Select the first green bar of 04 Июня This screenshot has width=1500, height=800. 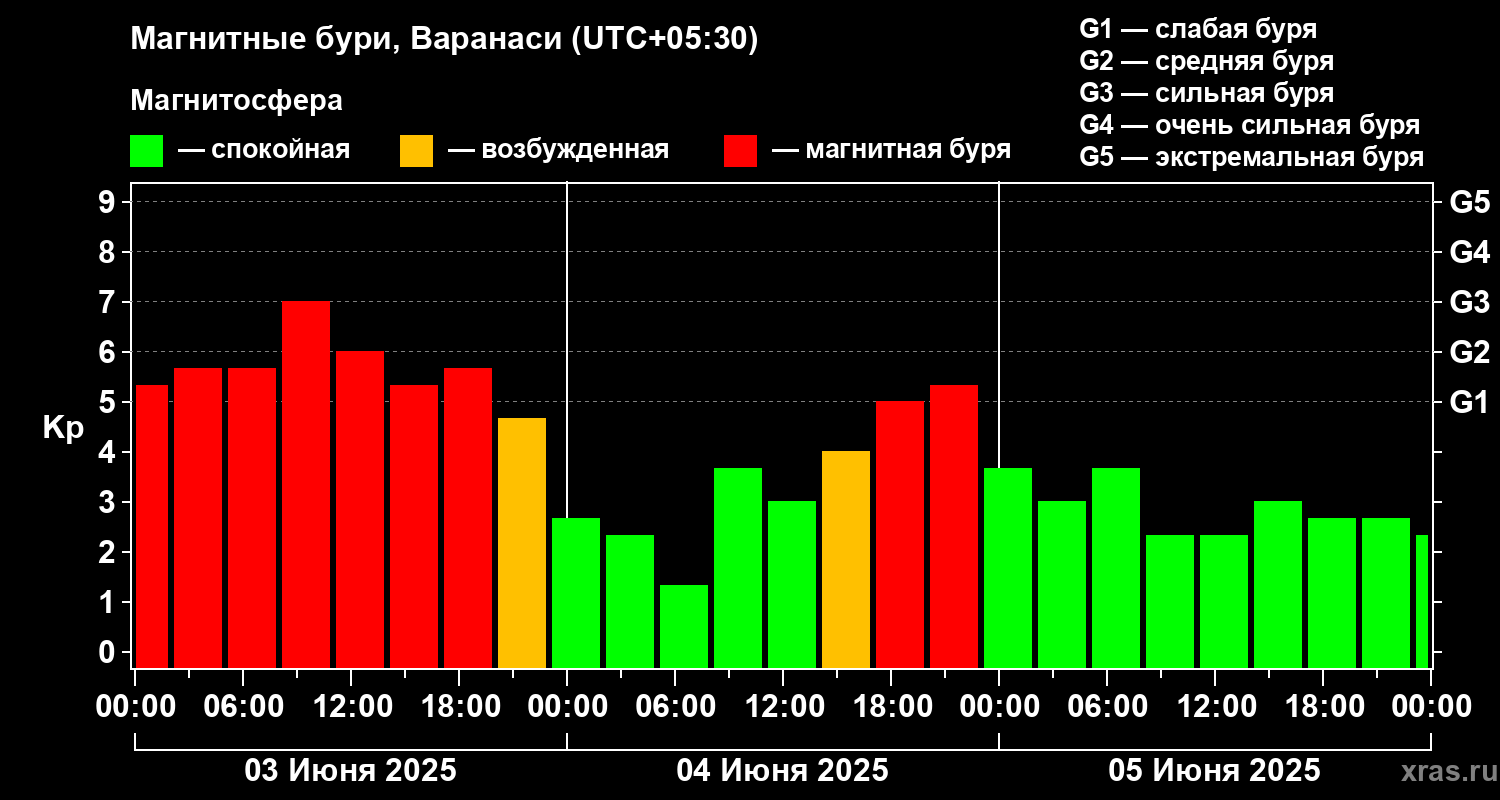[576, 593]
